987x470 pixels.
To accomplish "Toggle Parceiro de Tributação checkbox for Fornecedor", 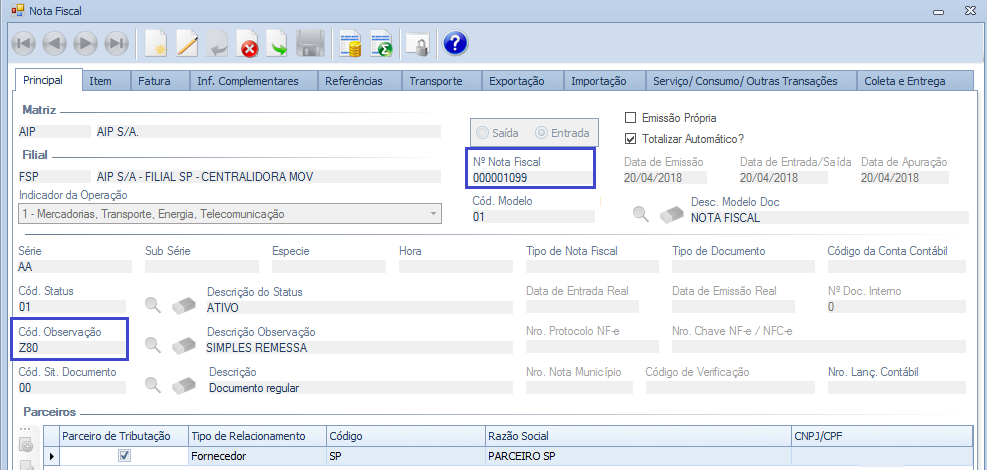I will (124, 456).
